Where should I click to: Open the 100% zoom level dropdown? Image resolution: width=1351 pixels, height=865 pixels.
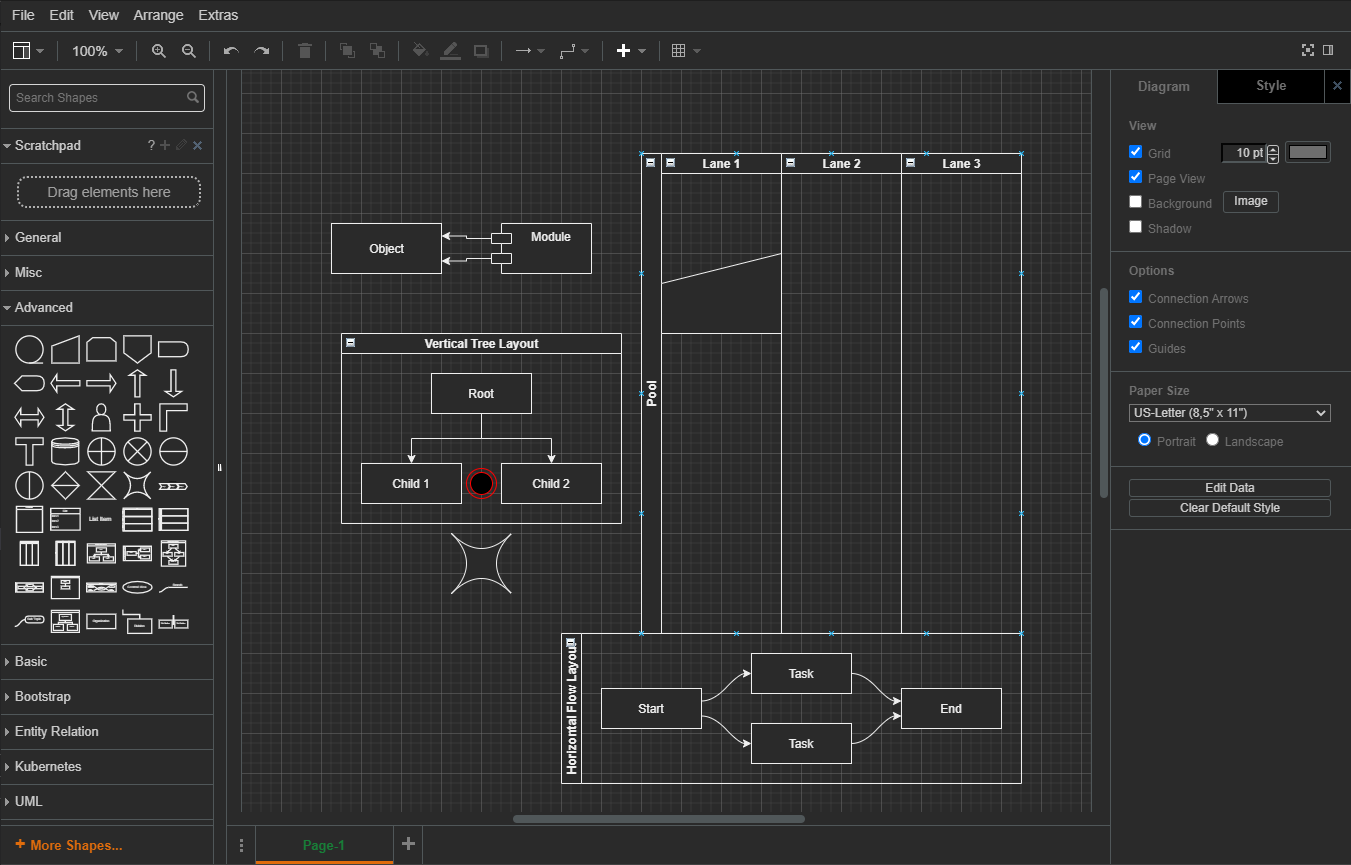coord(97,50)
